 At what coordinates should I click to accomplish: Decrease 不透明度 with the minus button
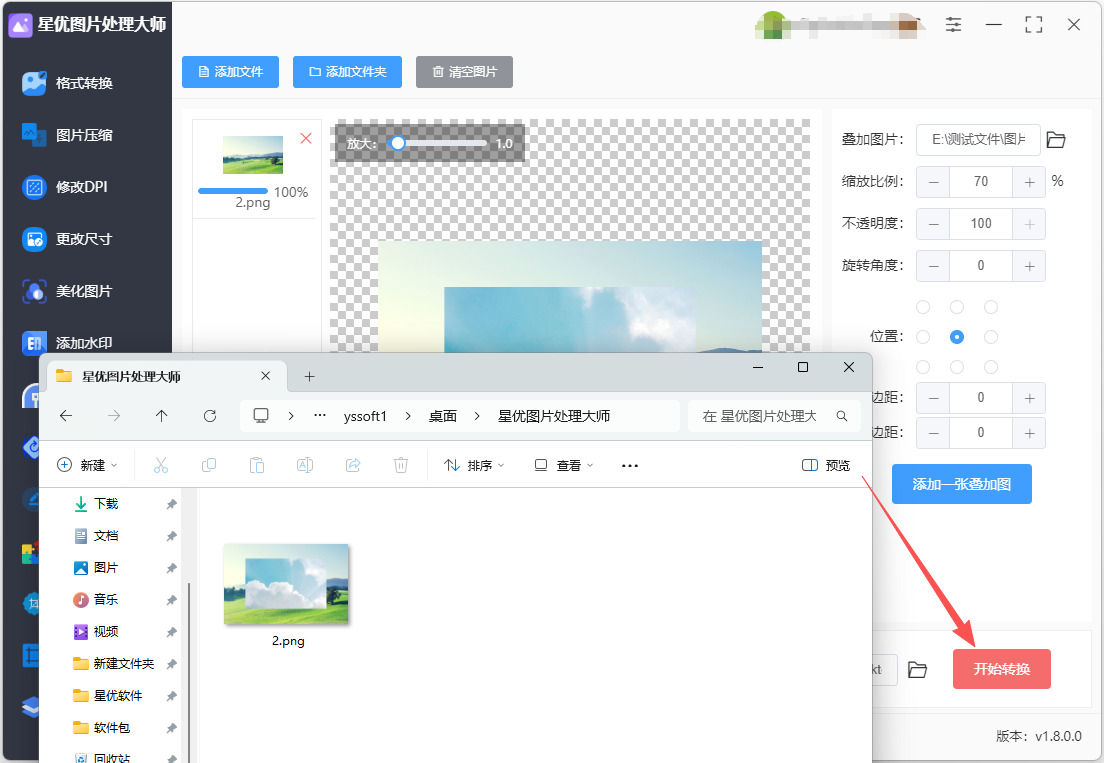[934, 224]
